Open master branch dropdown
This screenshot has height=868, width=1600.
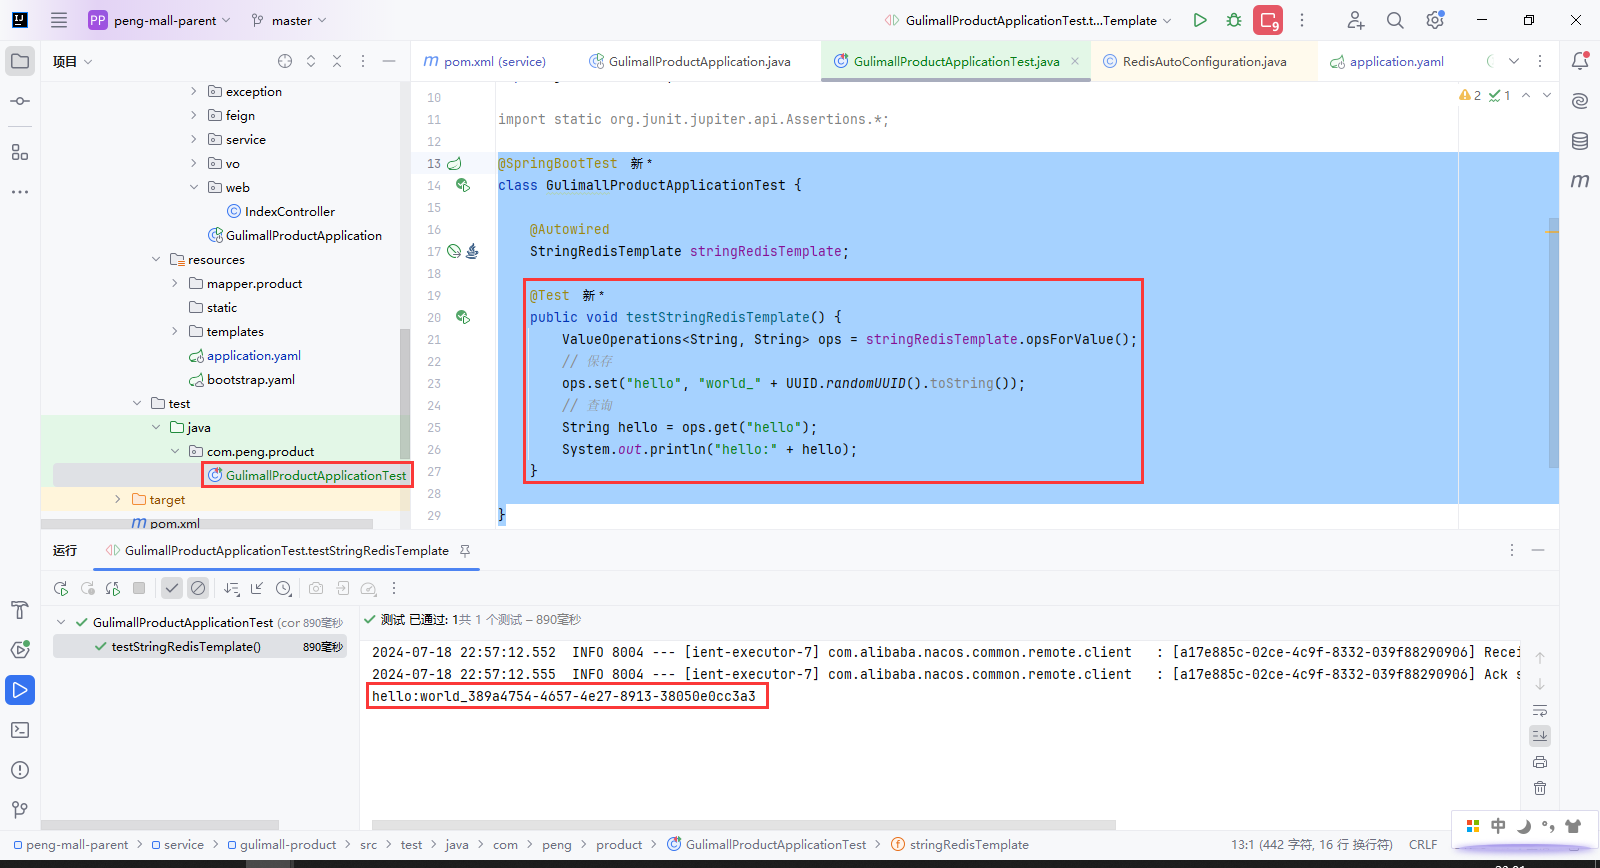point(288,20)
